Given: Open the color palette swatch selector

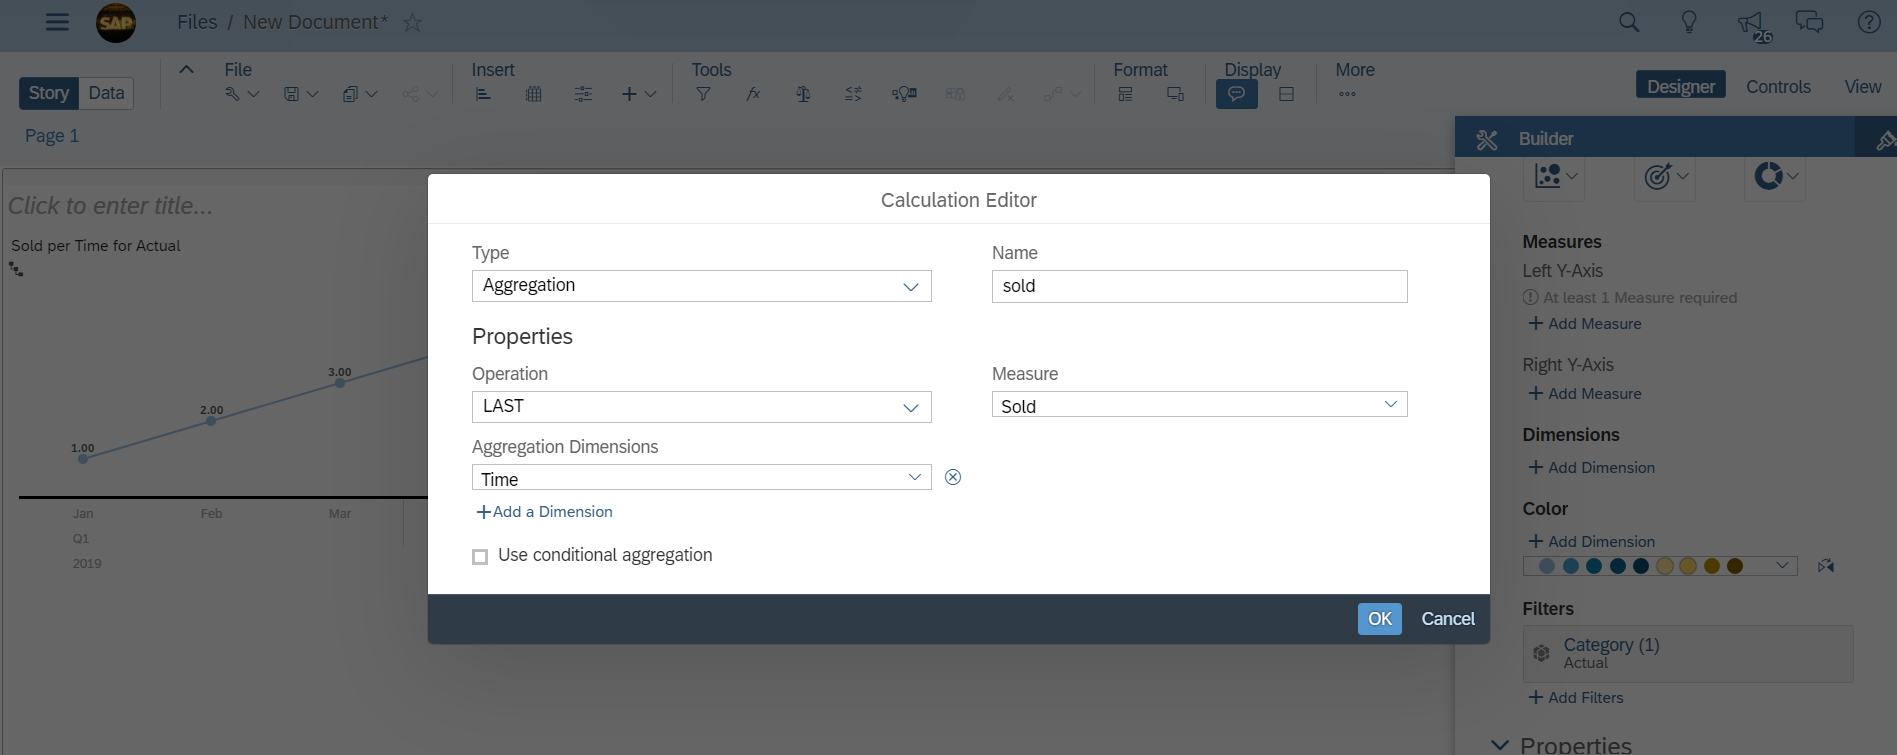Looking at the screenshot, I should click(1660, 566).
